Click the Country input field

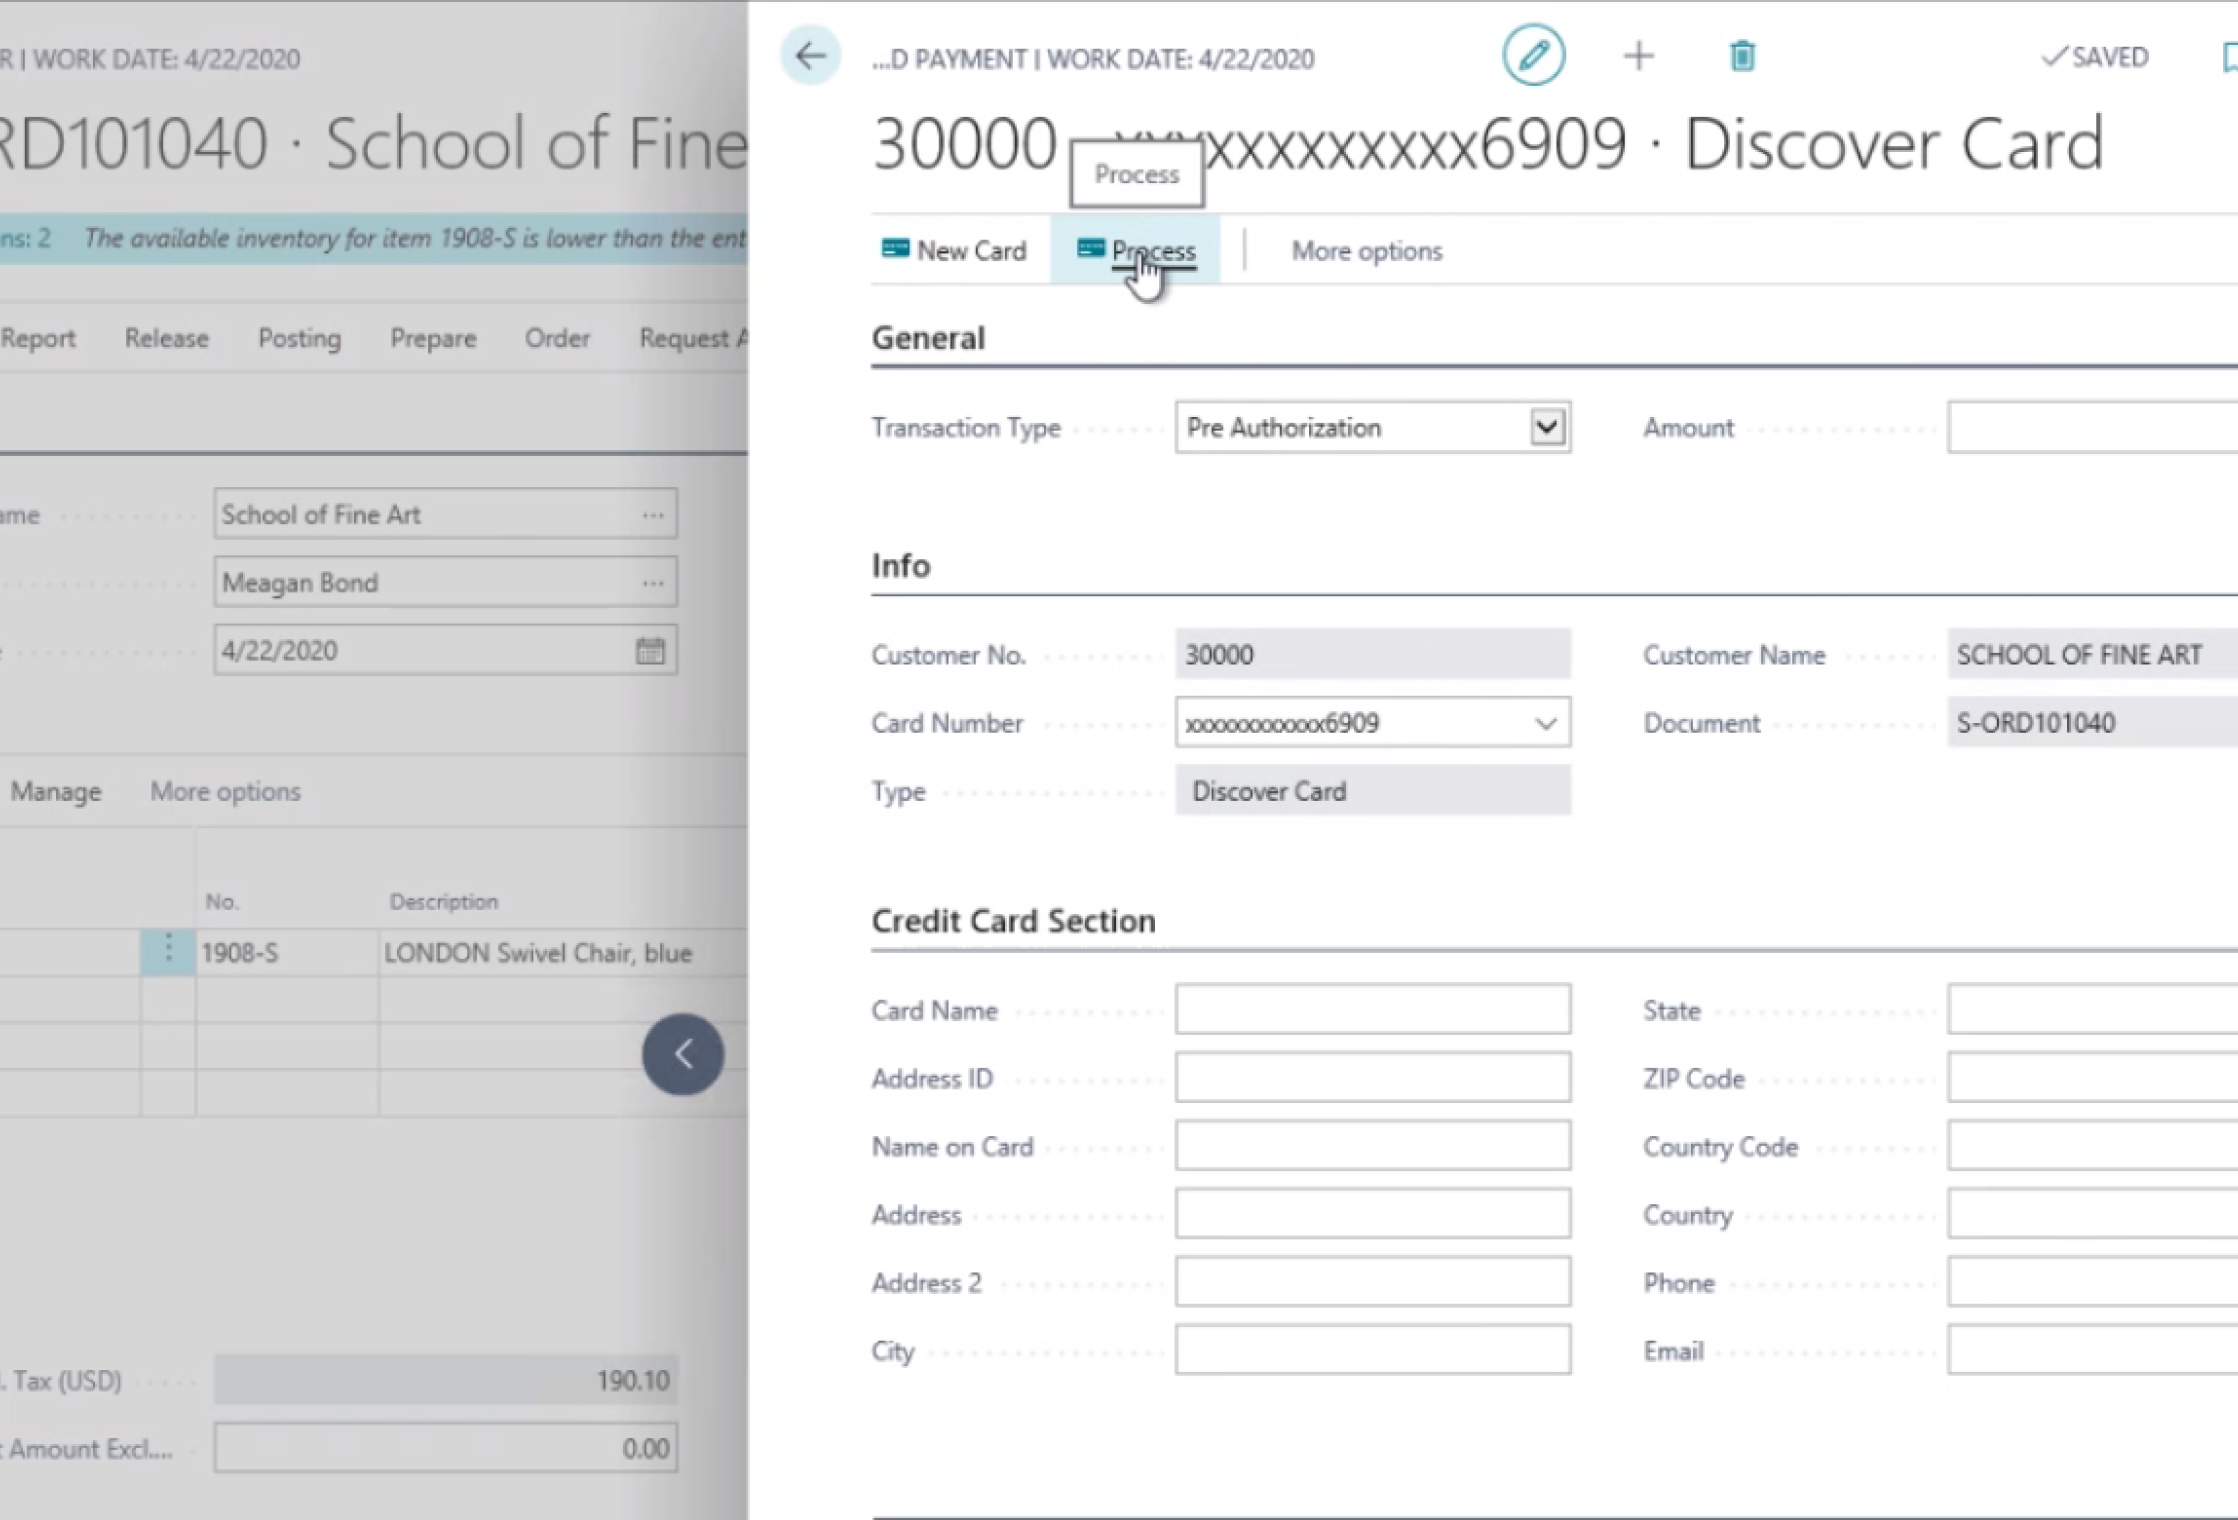click(x=2092, y=1213)
